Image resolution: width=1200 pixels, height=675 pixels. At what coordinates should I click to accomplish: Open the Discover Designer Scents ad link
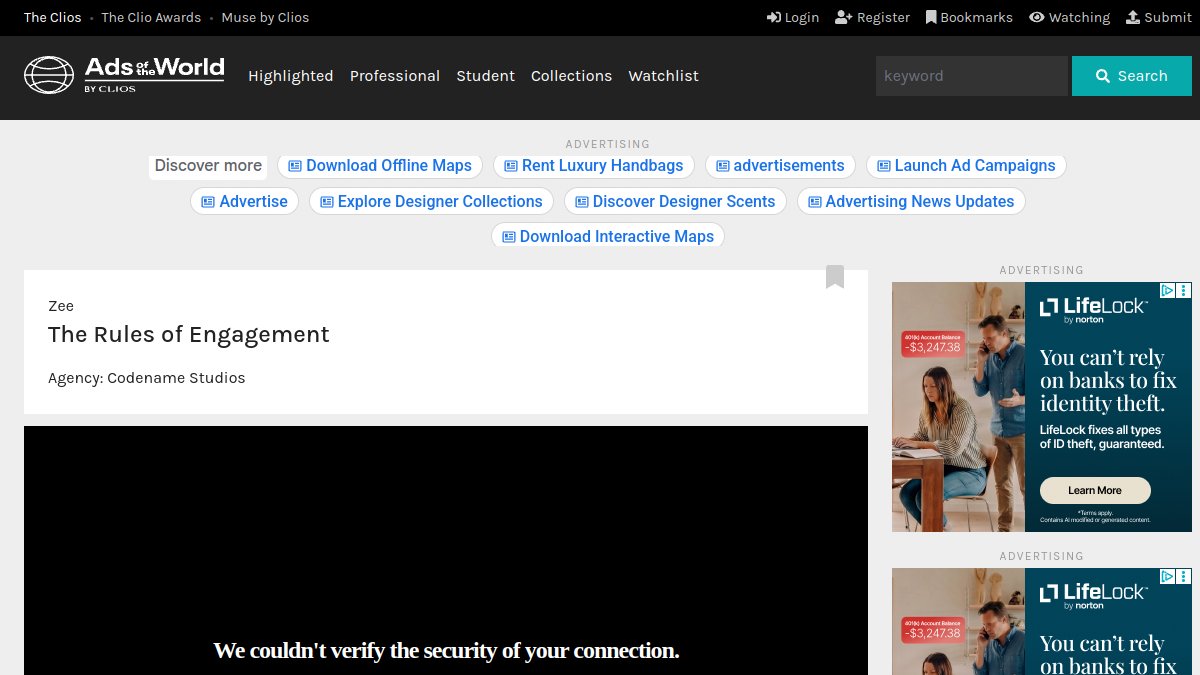click(x=676, y=201)
